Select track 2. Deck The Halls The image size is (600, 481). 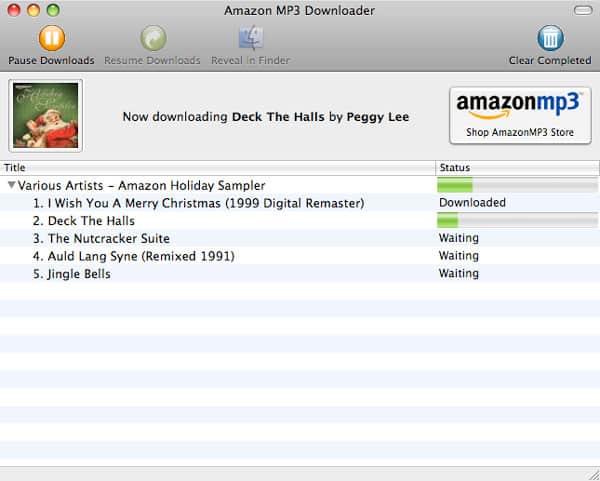tap(300, 221)
